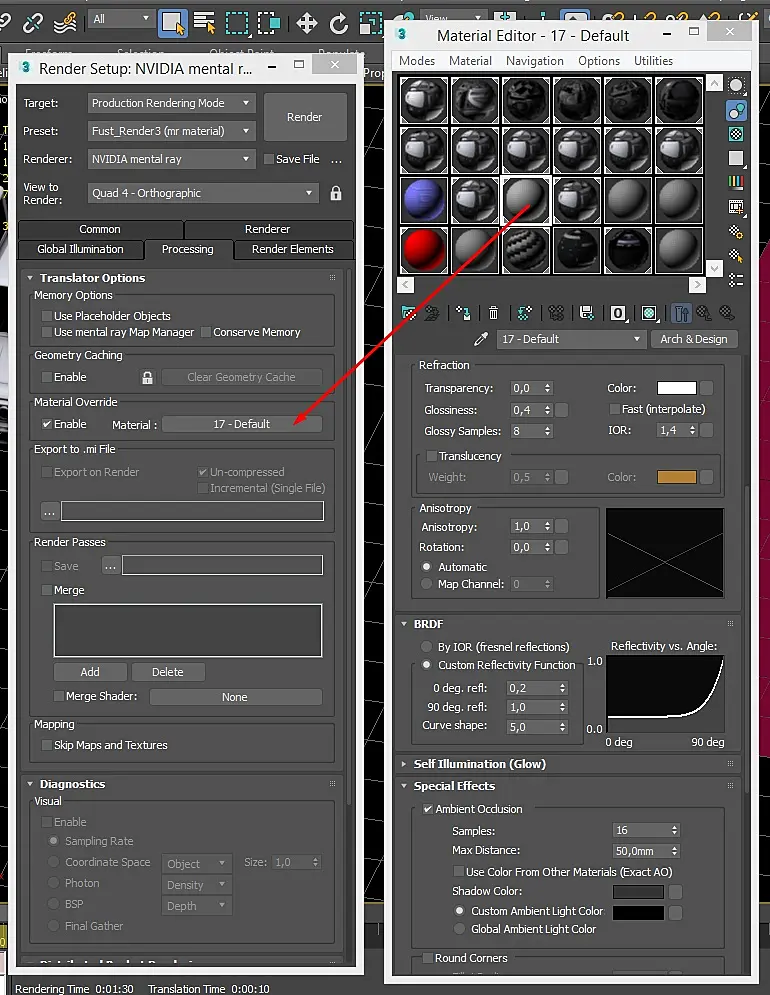Open Modes menu in Material Editor
Image resolution: width=770 pixels, height=995 pixels.
coord(417,61)
